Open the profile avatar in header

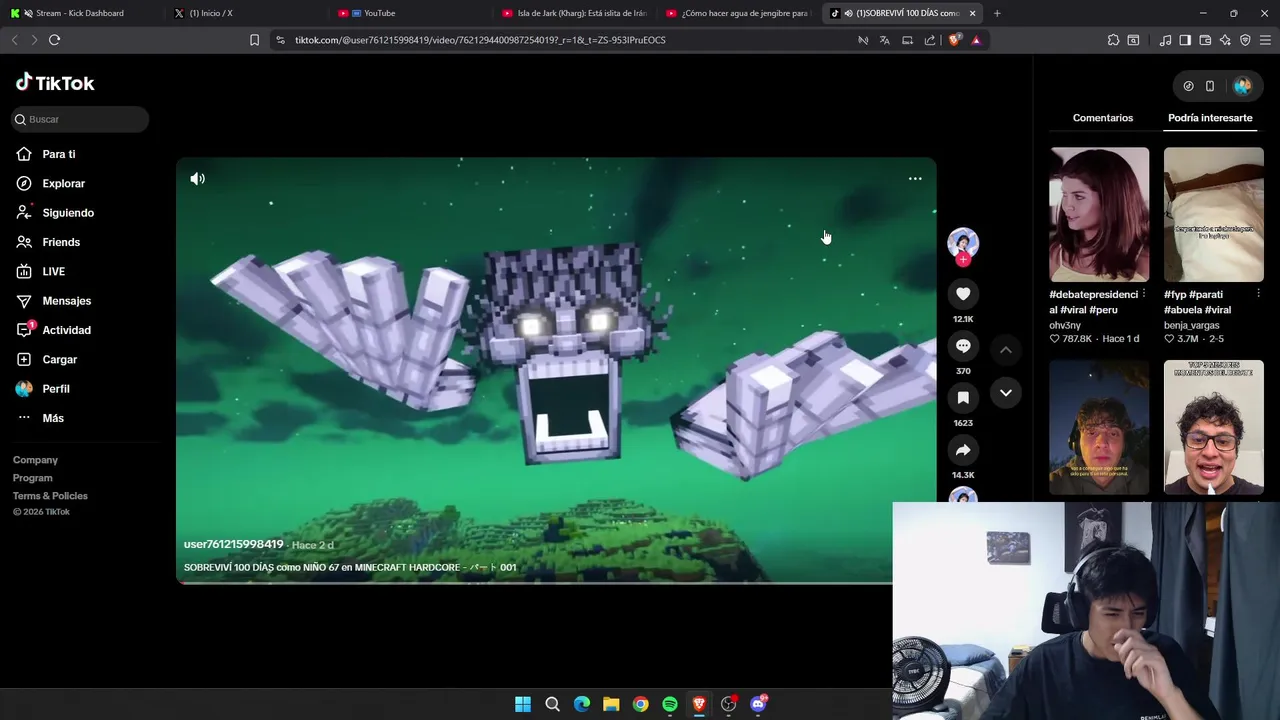tap(1243, 86)
